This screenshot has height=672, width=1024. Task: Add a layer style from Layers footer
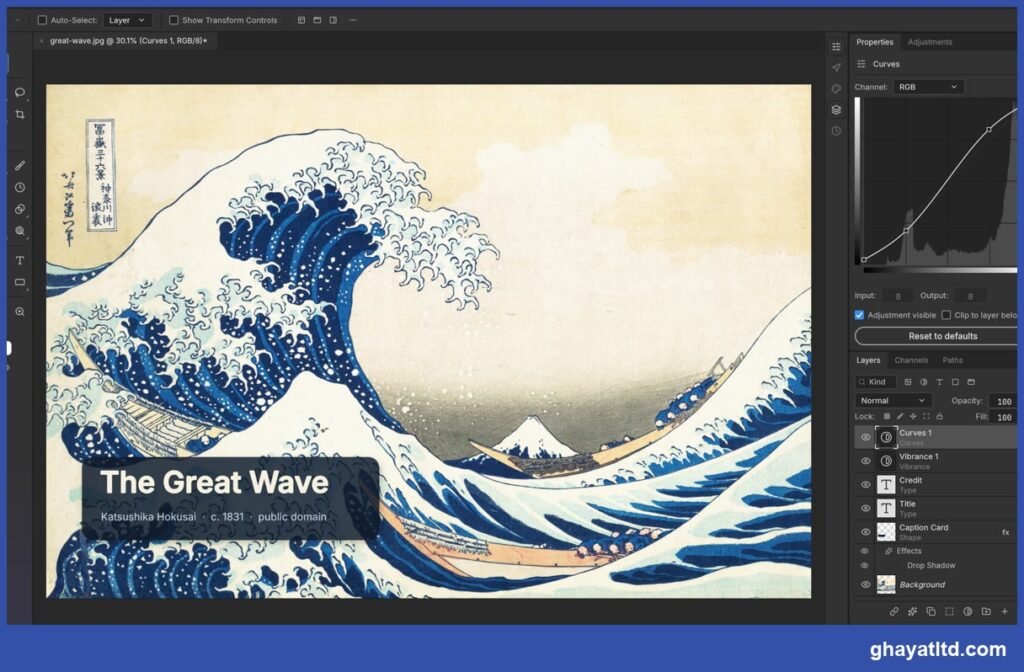click(x=912, y=611)
